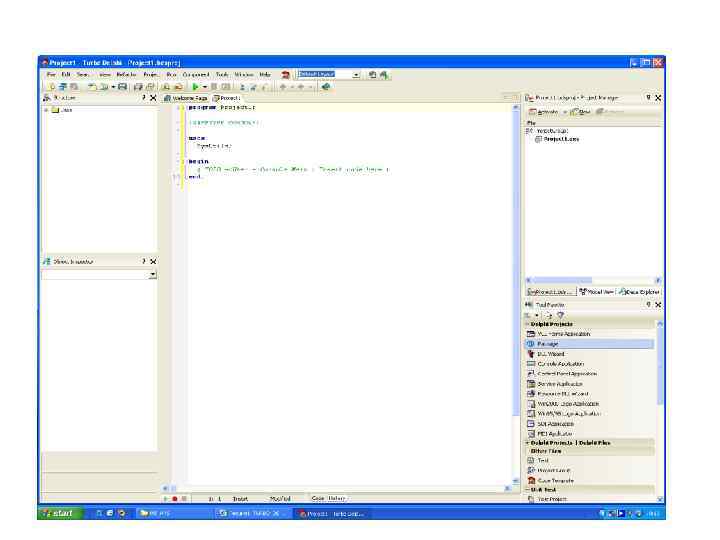Select the Service Application icon
720x540 pixels.
(531, 384)
